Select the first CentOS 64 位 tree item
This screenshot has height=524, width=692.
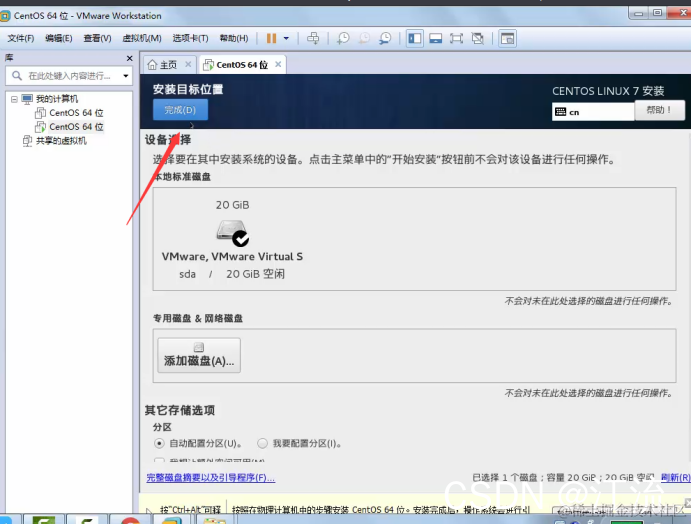point(76,113)
